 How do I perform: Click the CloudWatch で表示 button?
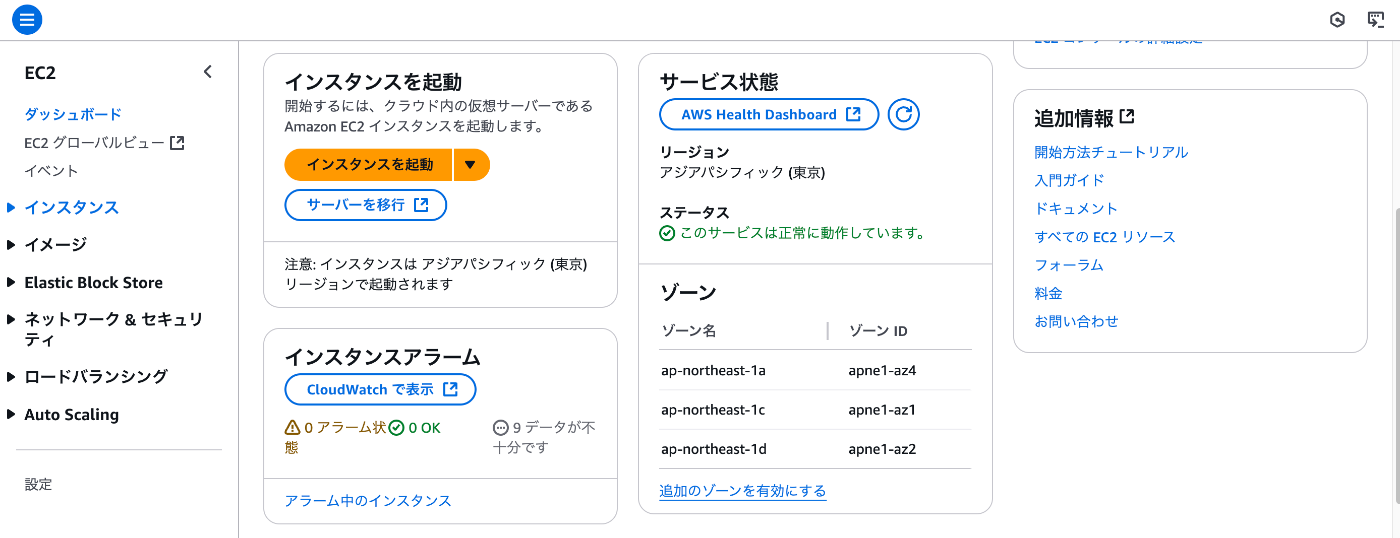pyautogui.click(x=380, y=389)
